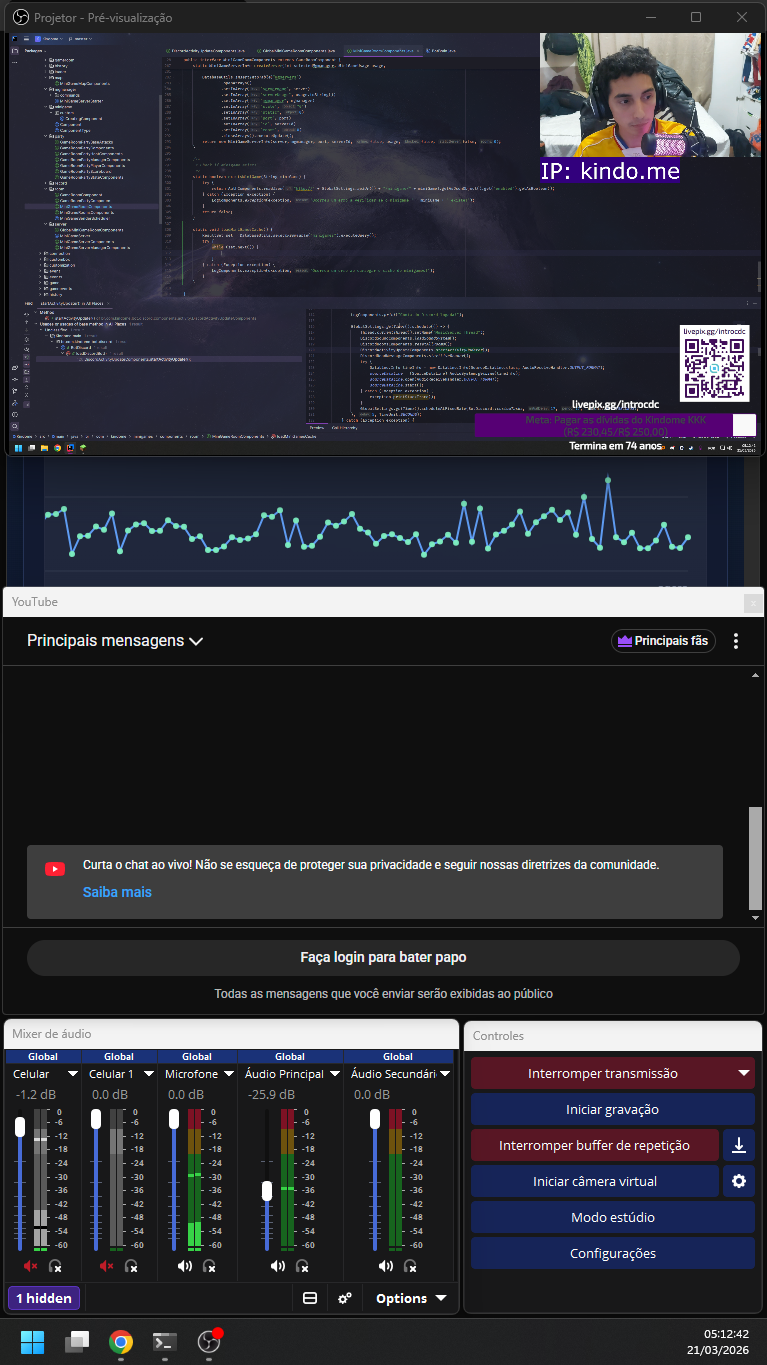The image size is (767, 1365).
Task: Click the Controles panel title
Action: click(x=498, y=1036)
